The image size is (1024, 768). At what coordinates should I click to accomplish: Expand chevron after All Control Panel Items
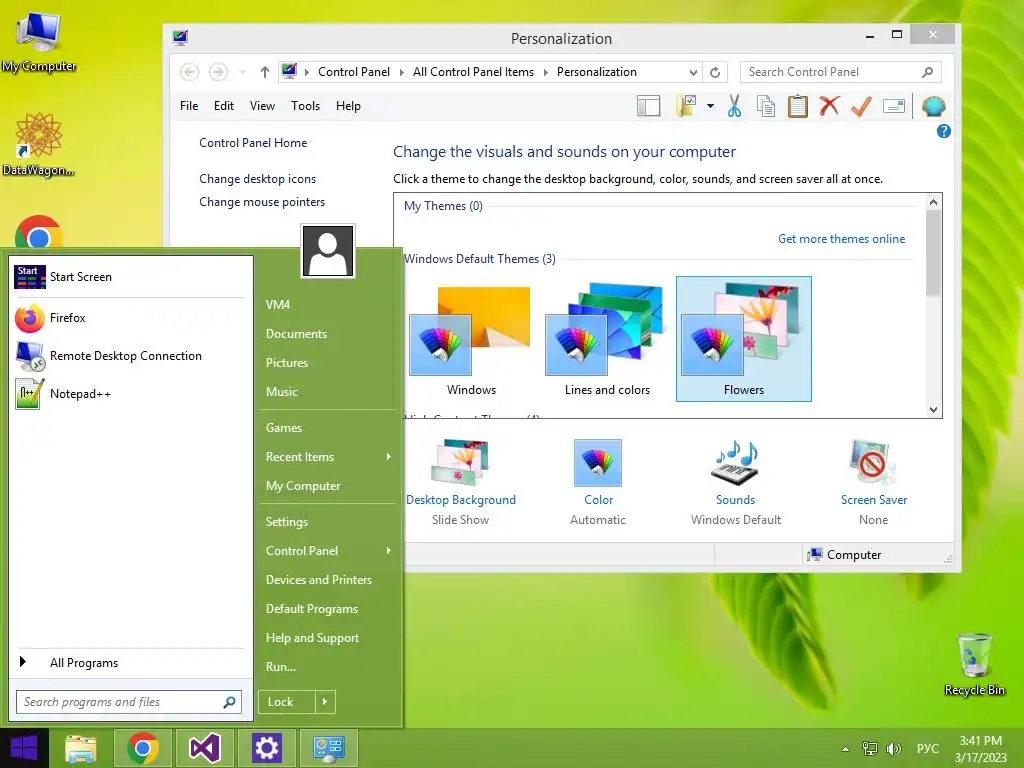546,72
